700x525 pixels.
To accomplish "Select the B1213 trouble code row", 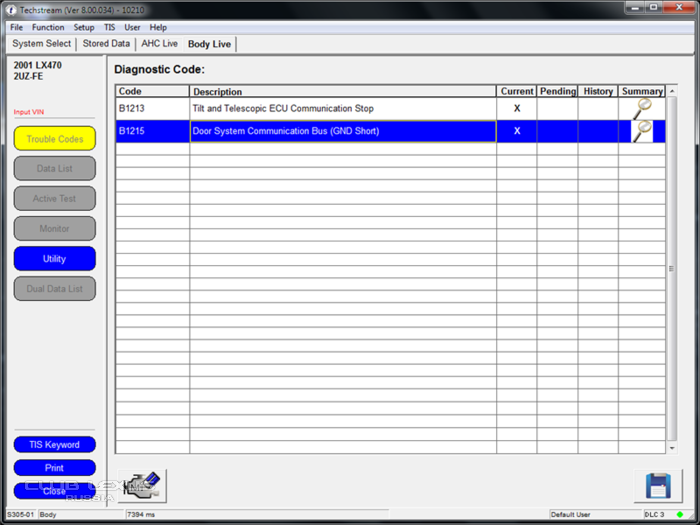I will click(152, 108).
